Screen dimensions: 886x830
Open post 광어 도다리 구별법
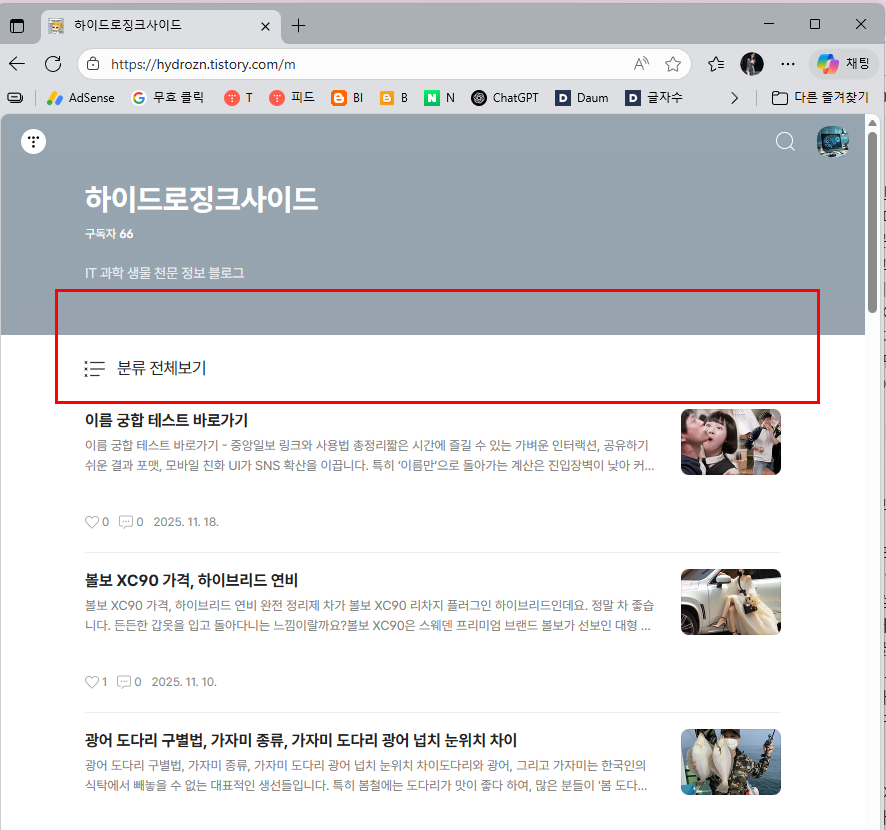[x=301, y=740]
